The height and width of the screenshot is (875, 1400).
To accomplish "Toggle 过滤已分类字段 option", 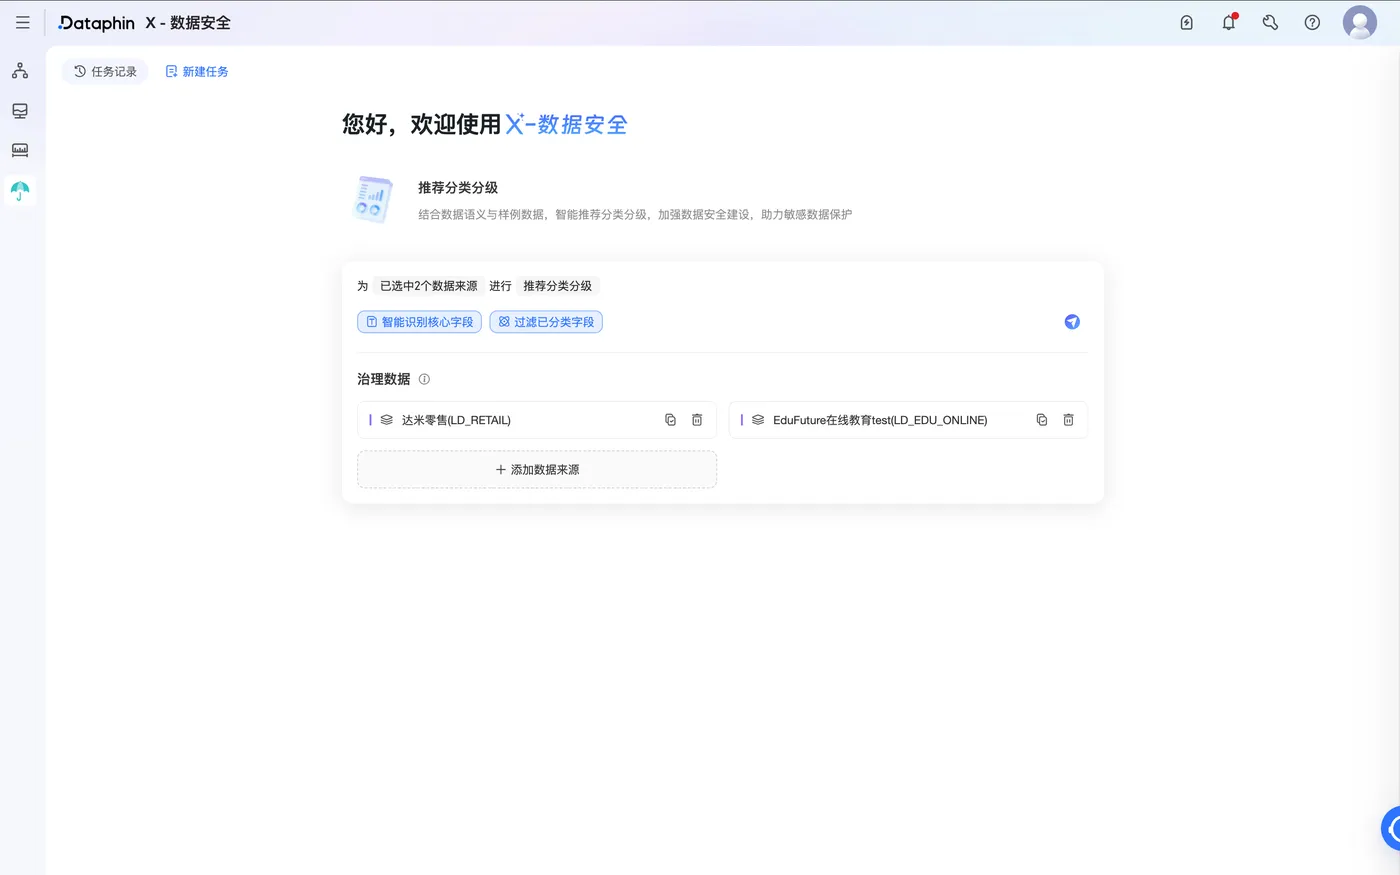I will (x=546, y=322).
